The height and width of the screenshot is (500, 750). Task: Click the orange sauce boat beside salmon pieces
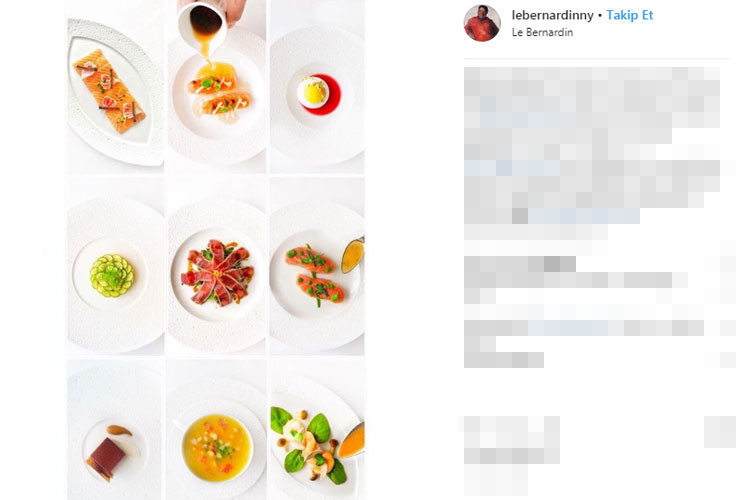click(x=353, y=255)
